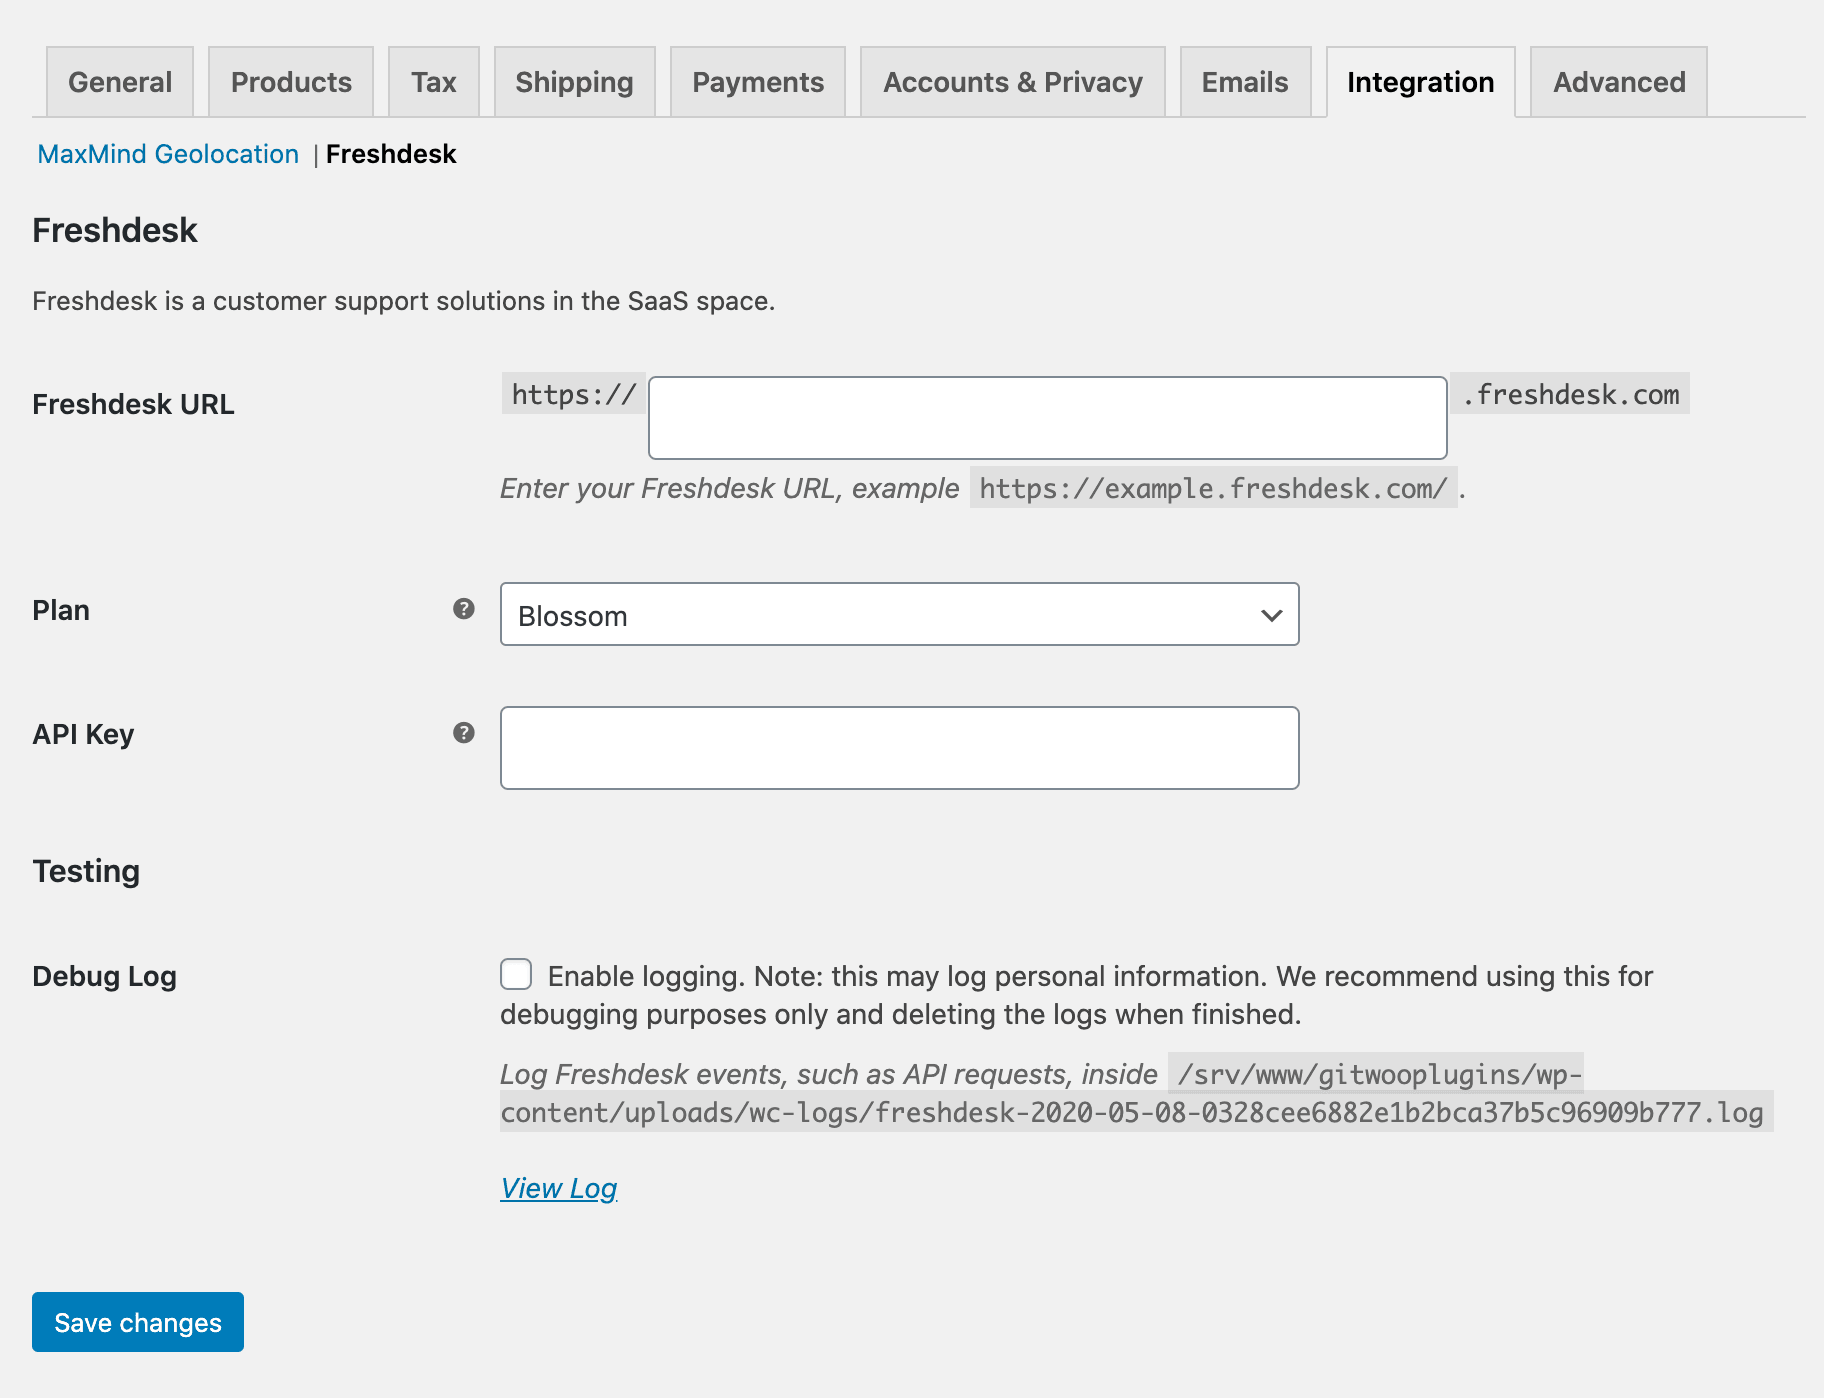
Task: Focus the API Key input field
Action: point(900,748)
